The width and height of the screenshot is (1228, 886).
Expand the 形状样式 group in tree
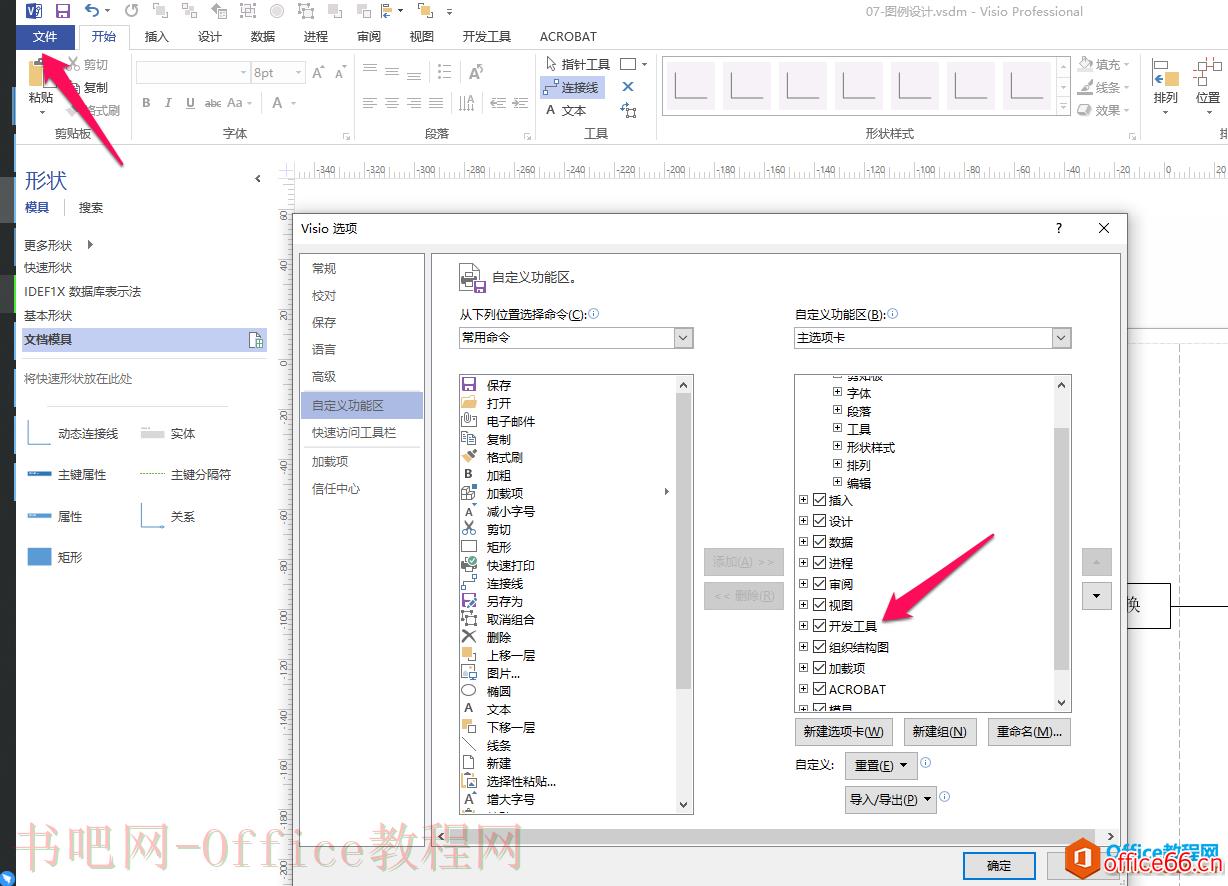click(x=838, y=447)
